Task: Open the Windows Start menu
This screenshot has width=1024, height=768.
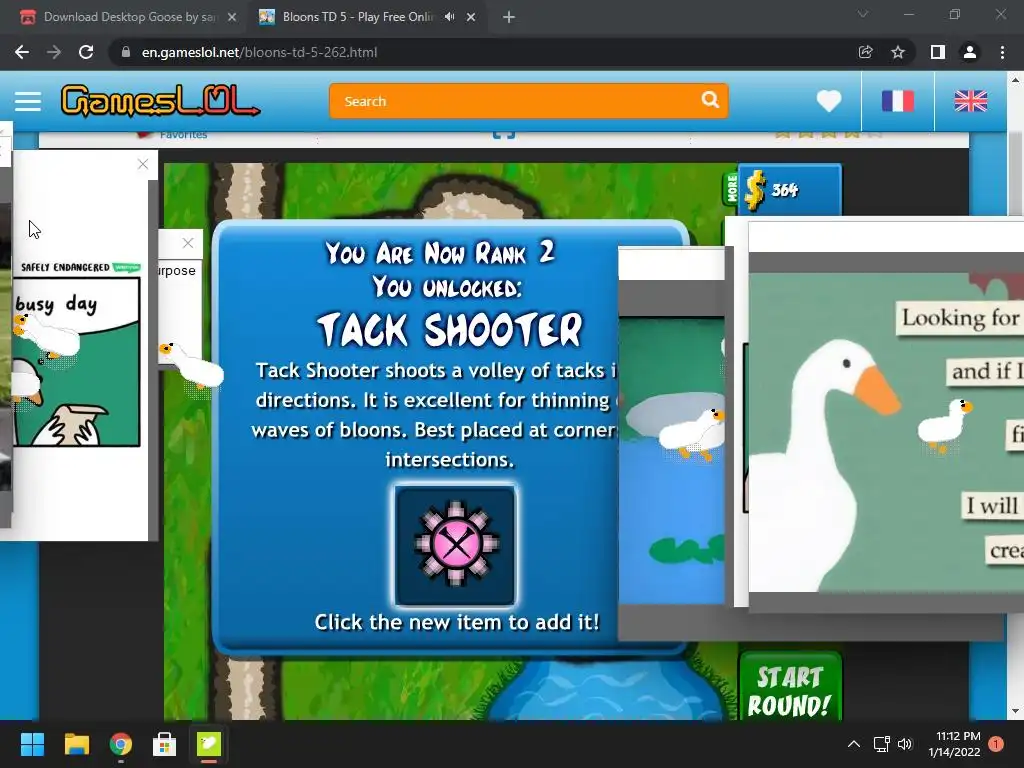Action: point(32,744)
